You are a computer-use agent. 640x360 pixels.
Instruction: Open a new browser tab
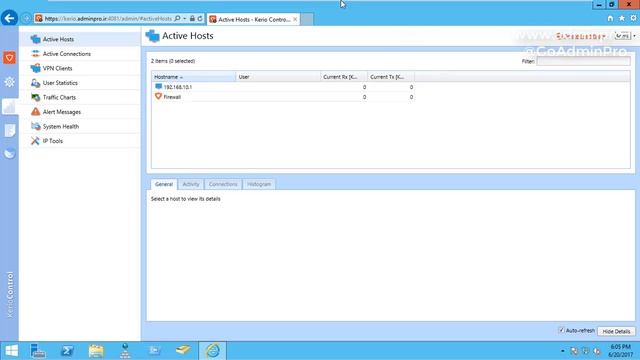coord(307,19)
